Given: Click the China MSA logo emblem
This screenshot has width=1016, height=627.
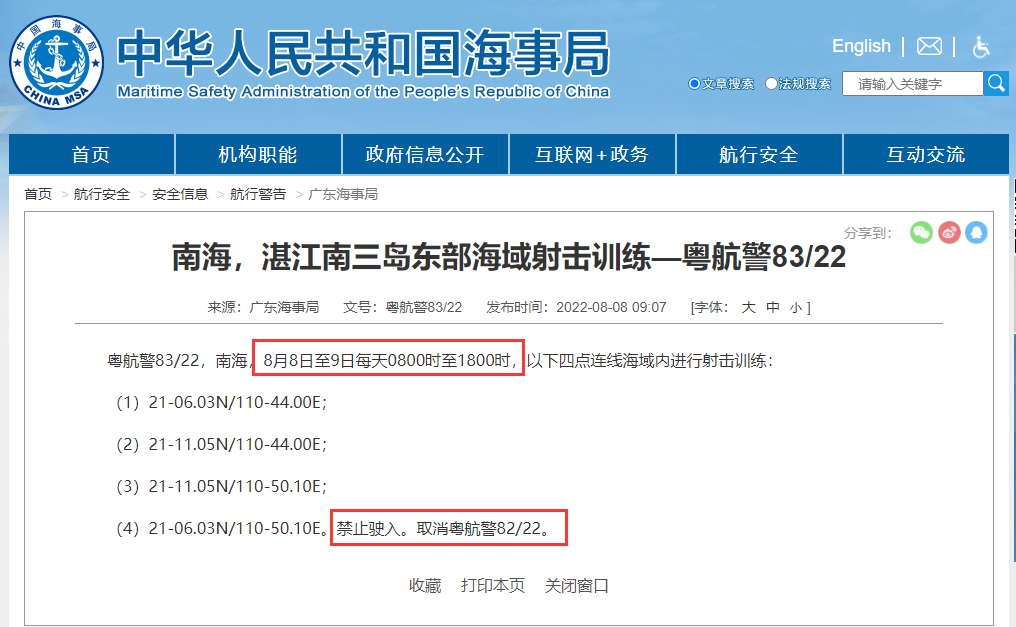Looking at the screenshot, I should tap(56, 62).
